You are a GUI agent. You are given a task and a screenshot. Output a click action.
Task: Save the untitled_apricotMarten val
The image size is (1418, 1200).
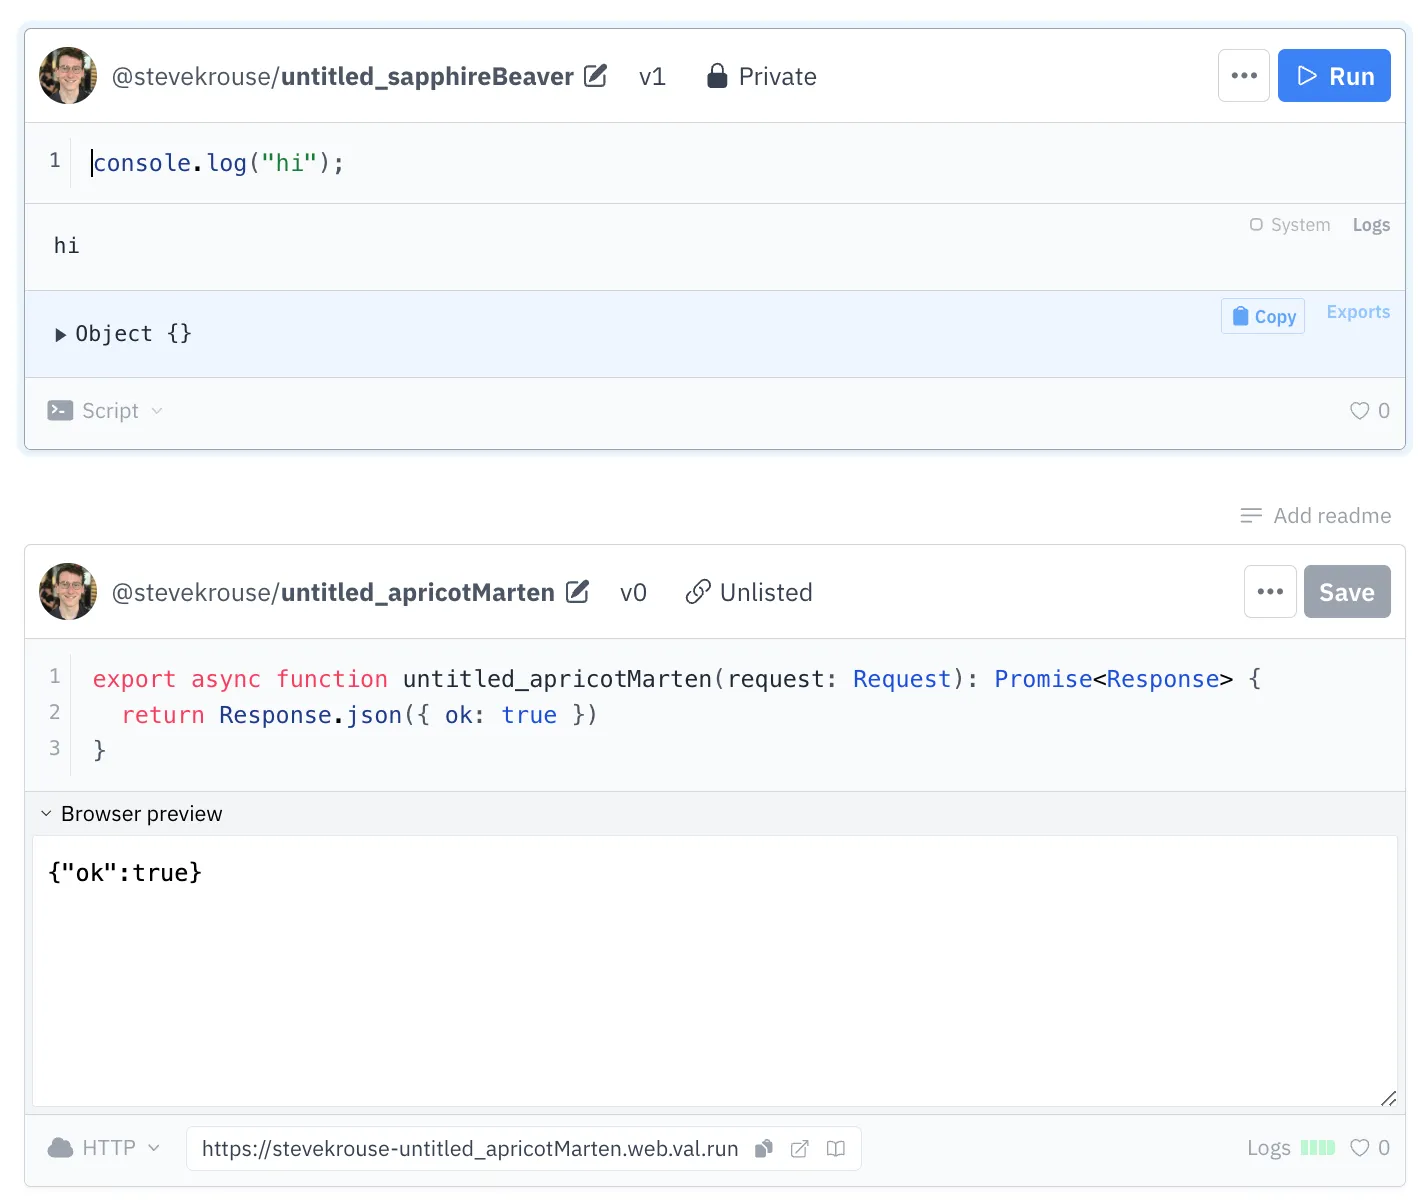pyautogui.click(x=1347, y=591)
